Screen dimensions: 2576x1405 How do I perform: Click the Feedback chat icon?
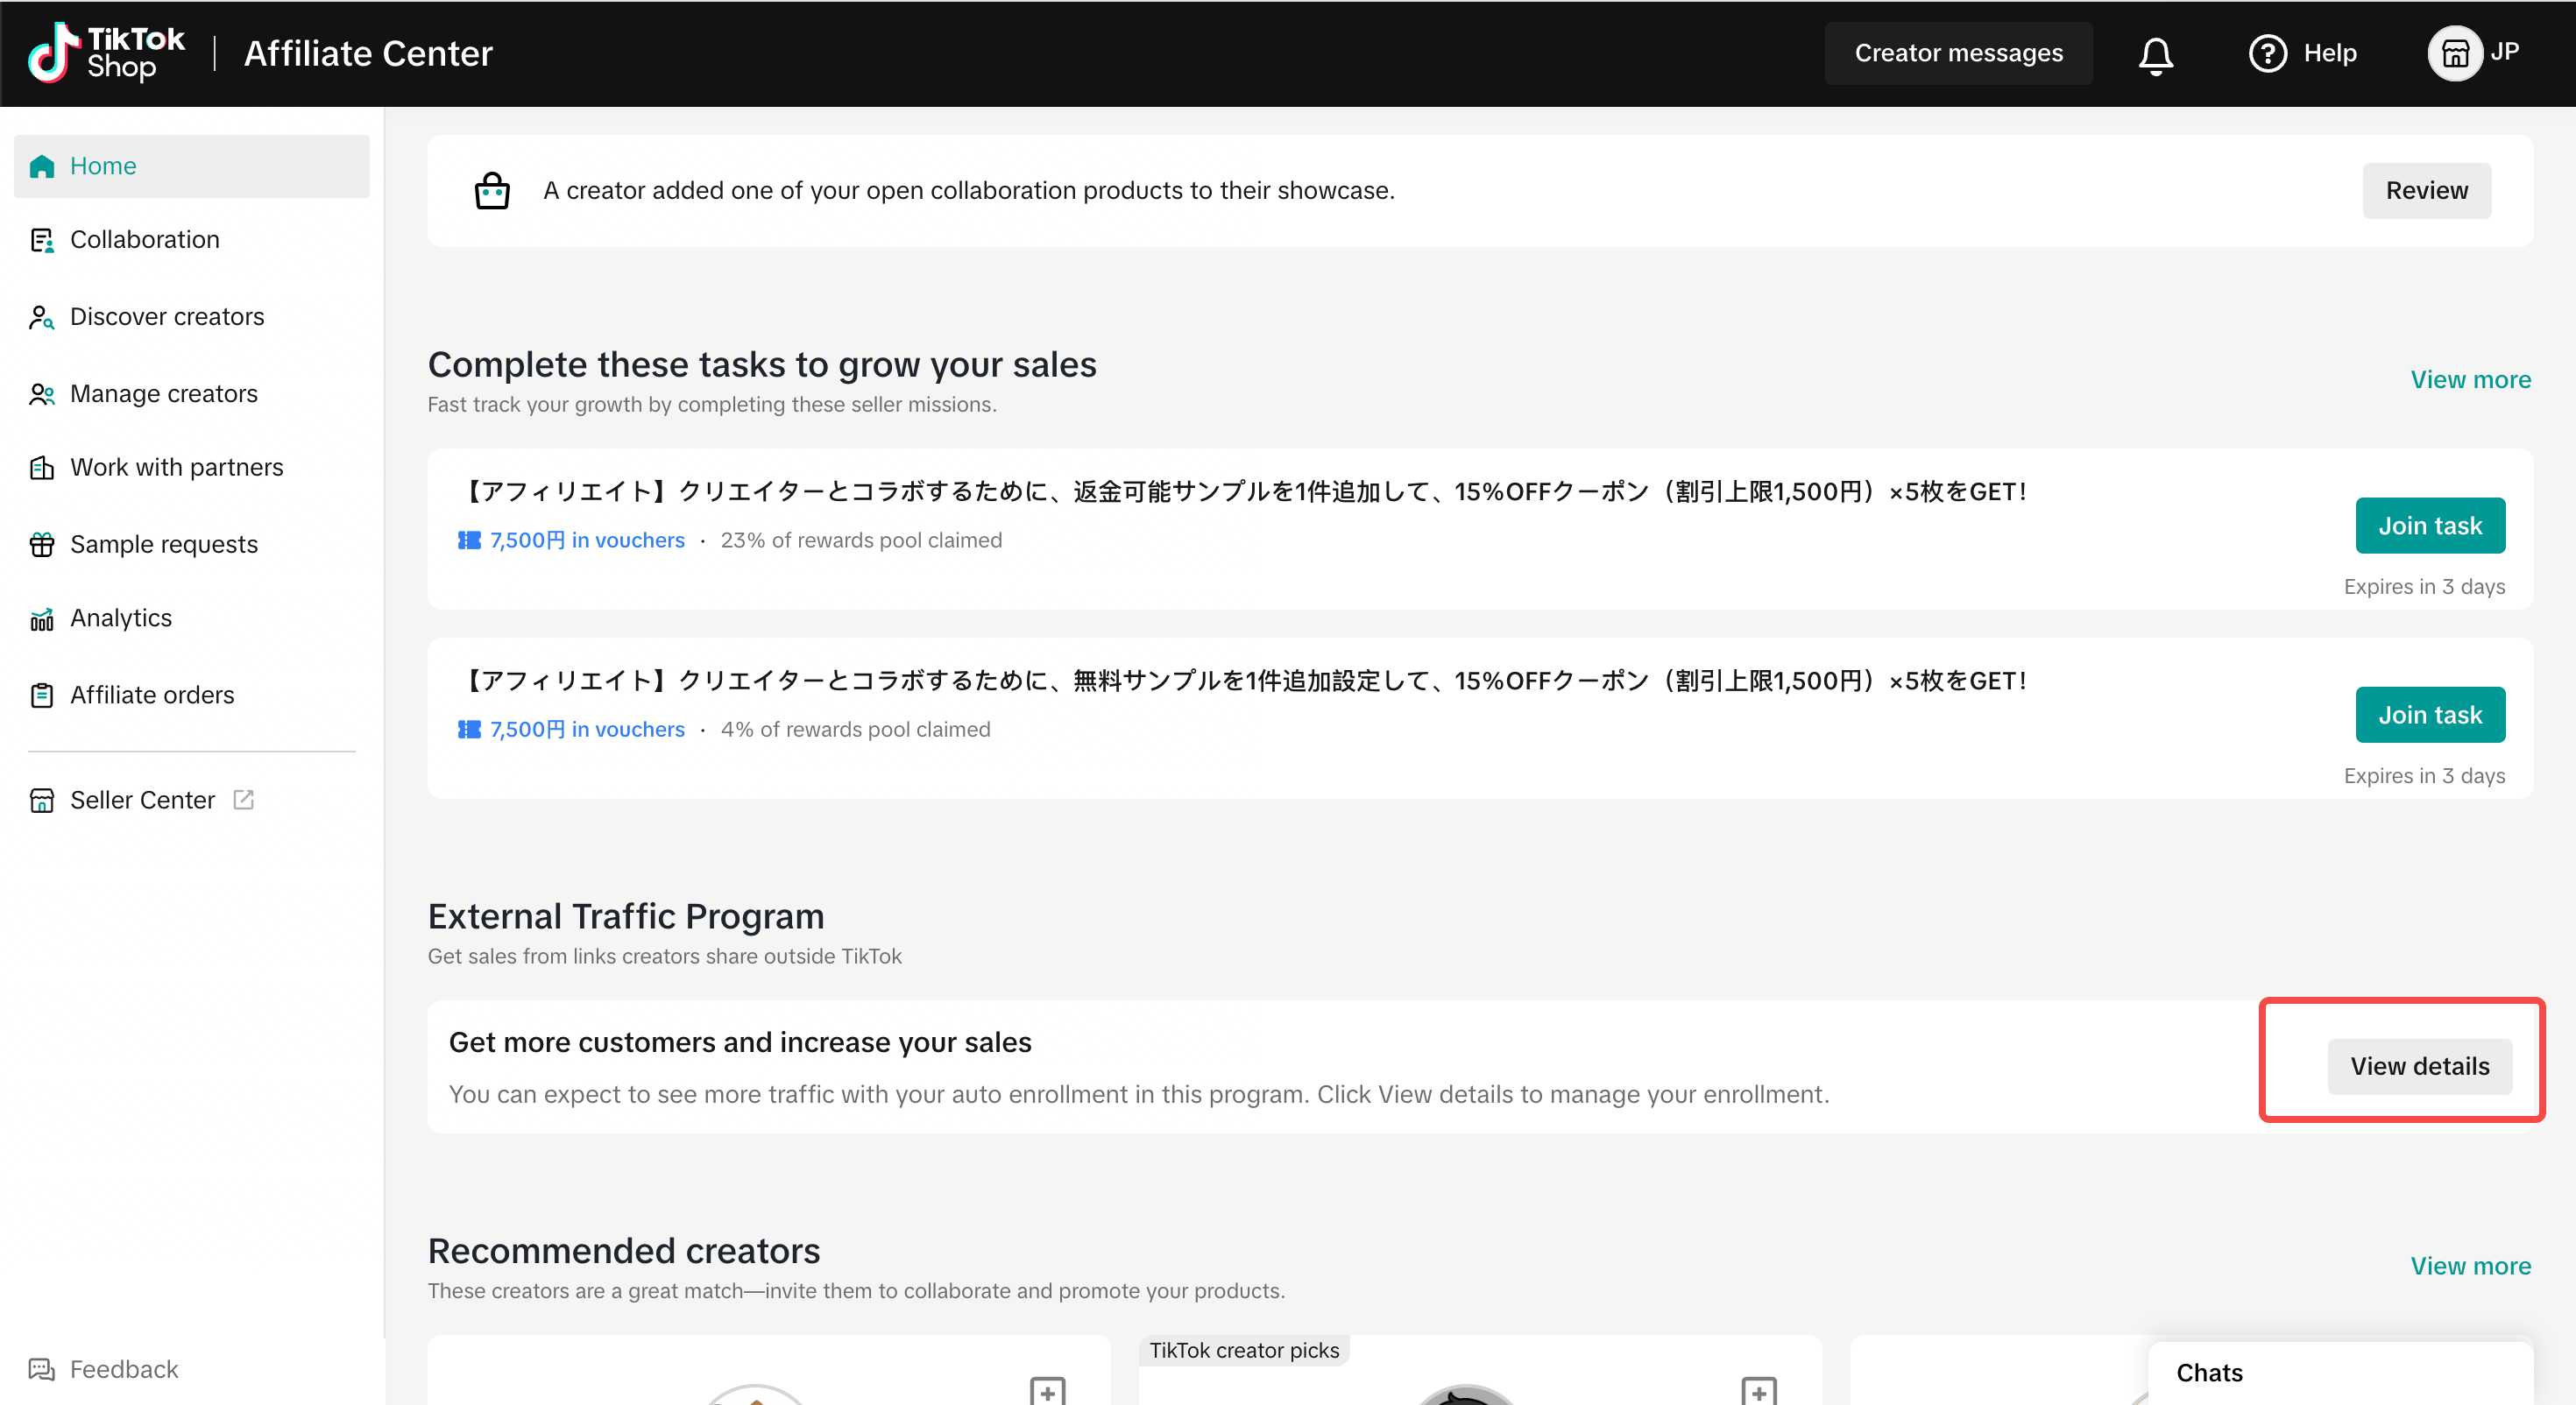pyautogui.click(x=42, y=1369)
